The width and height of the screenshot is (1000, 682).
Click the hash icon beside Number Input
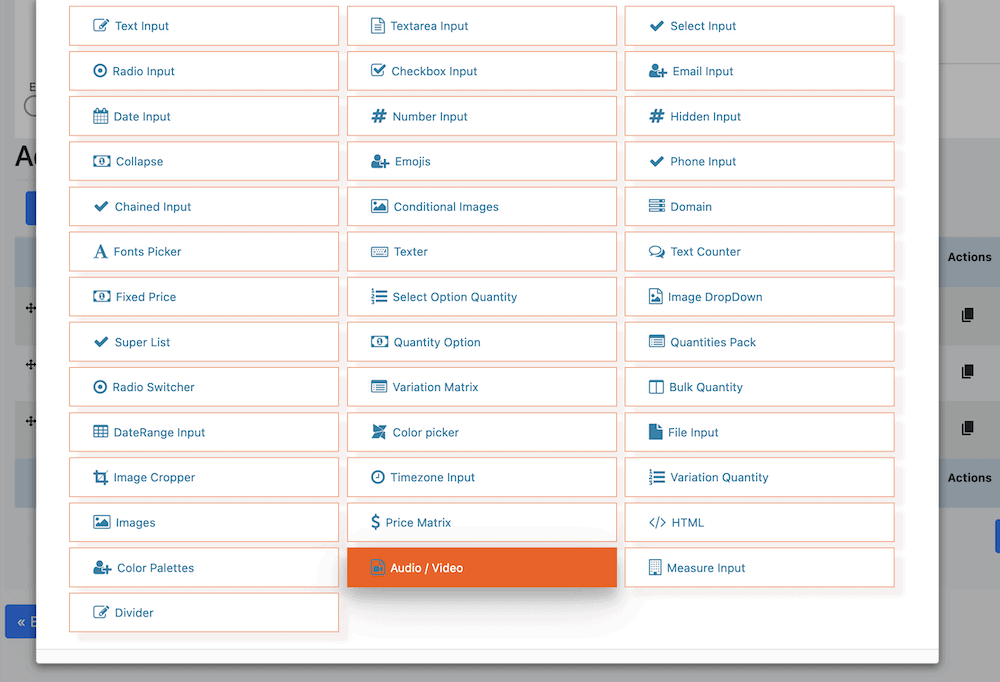379,116
